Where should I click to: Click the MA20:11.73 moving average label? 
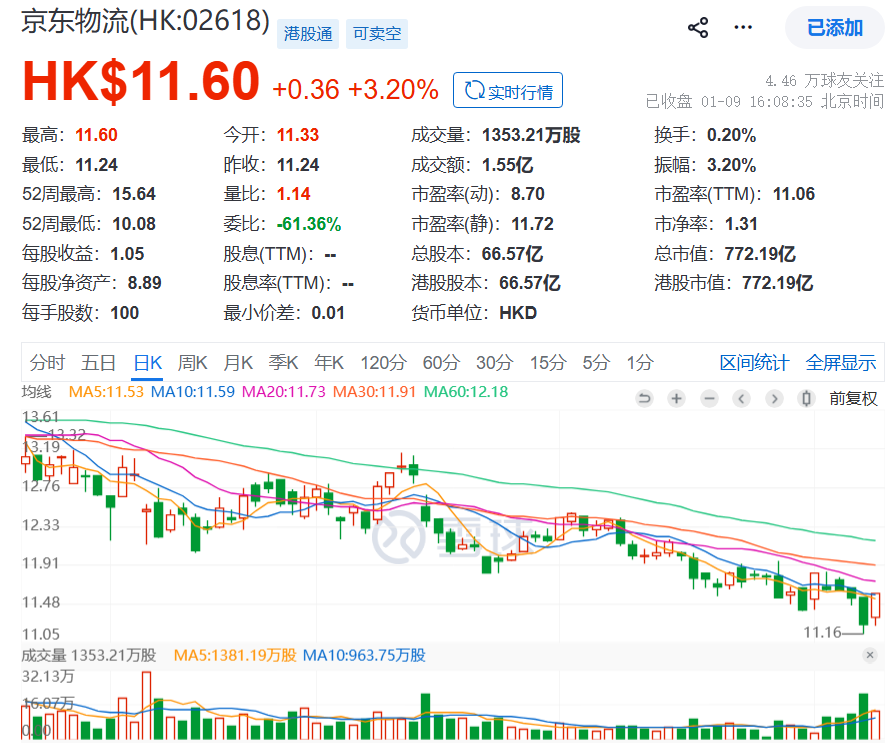(x=283, y=392)
